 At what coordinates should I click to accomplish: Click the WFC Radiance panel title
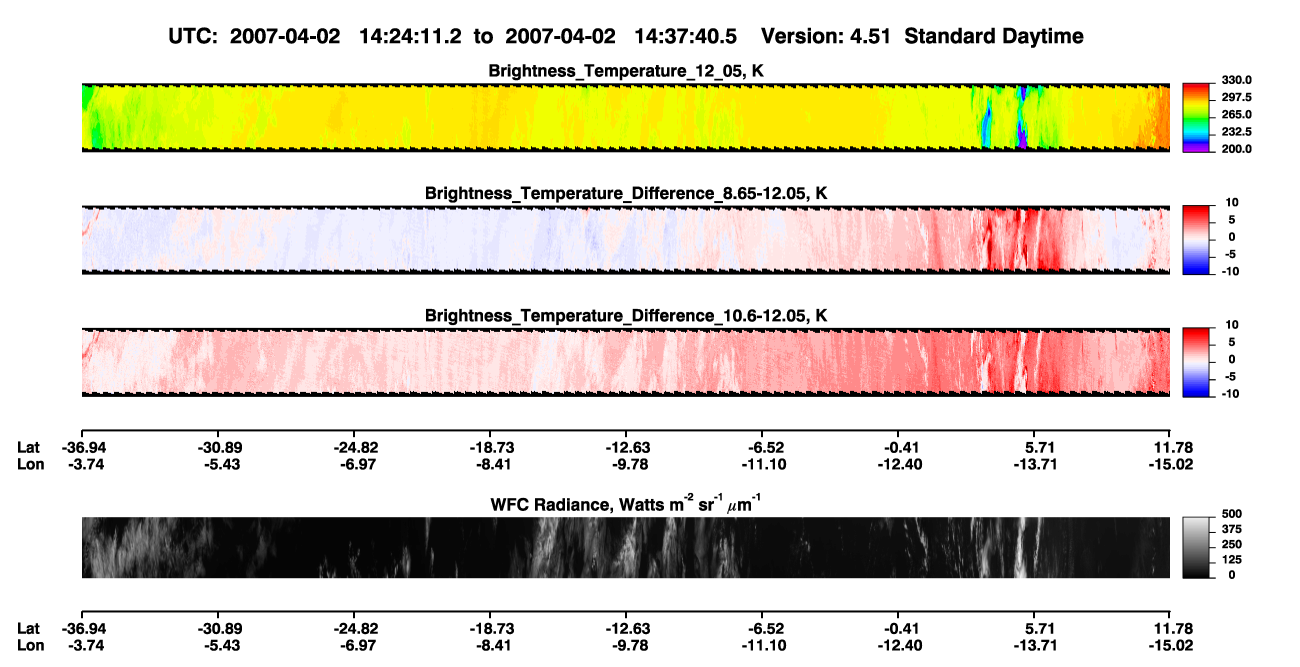point(626,506)
